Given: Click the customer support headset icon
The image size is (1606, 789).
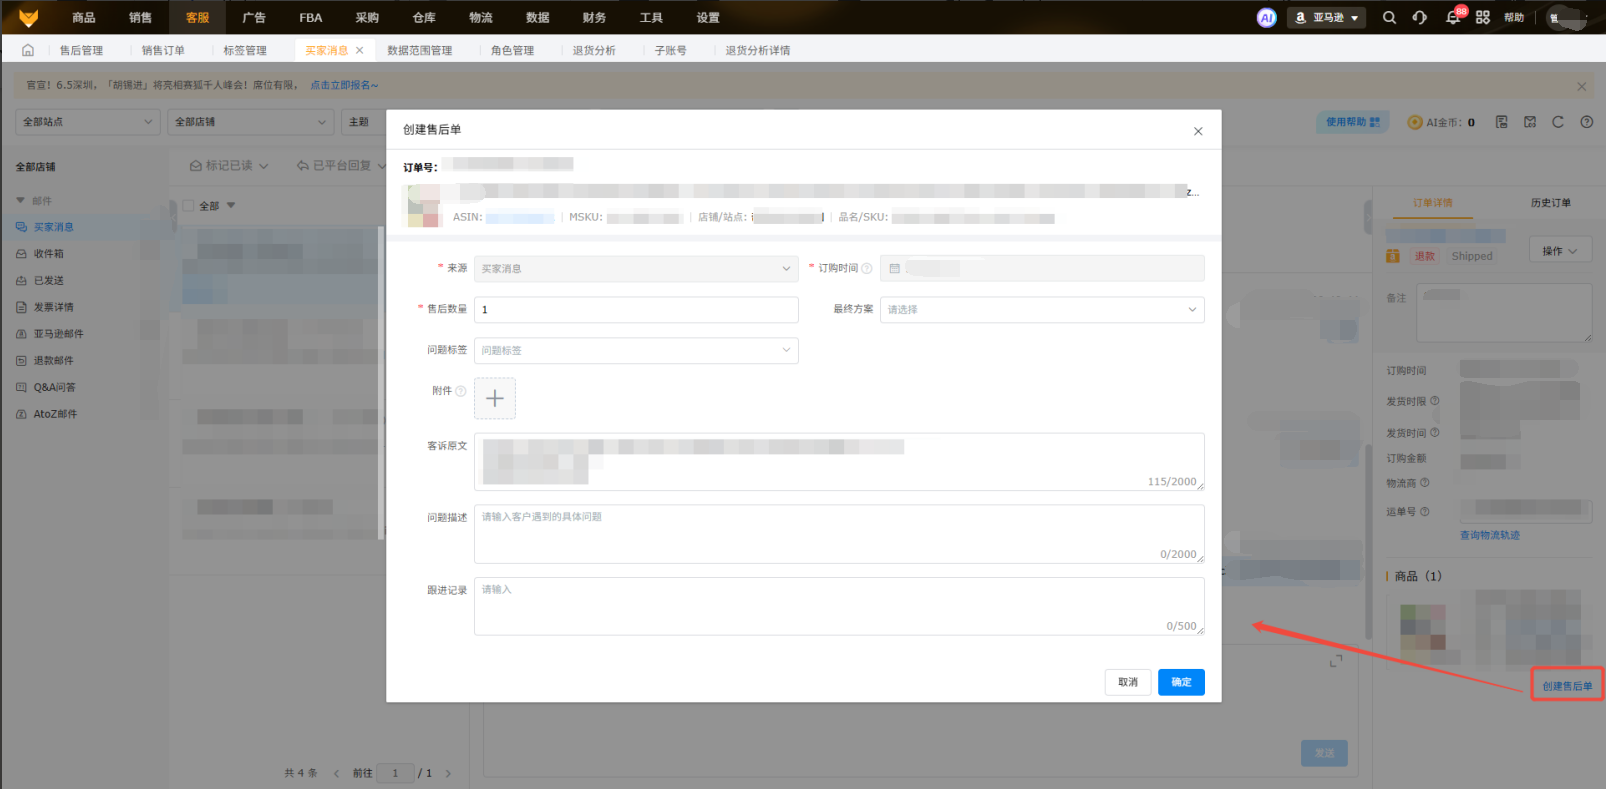Looking at the screenshot, I should 1420,17.
